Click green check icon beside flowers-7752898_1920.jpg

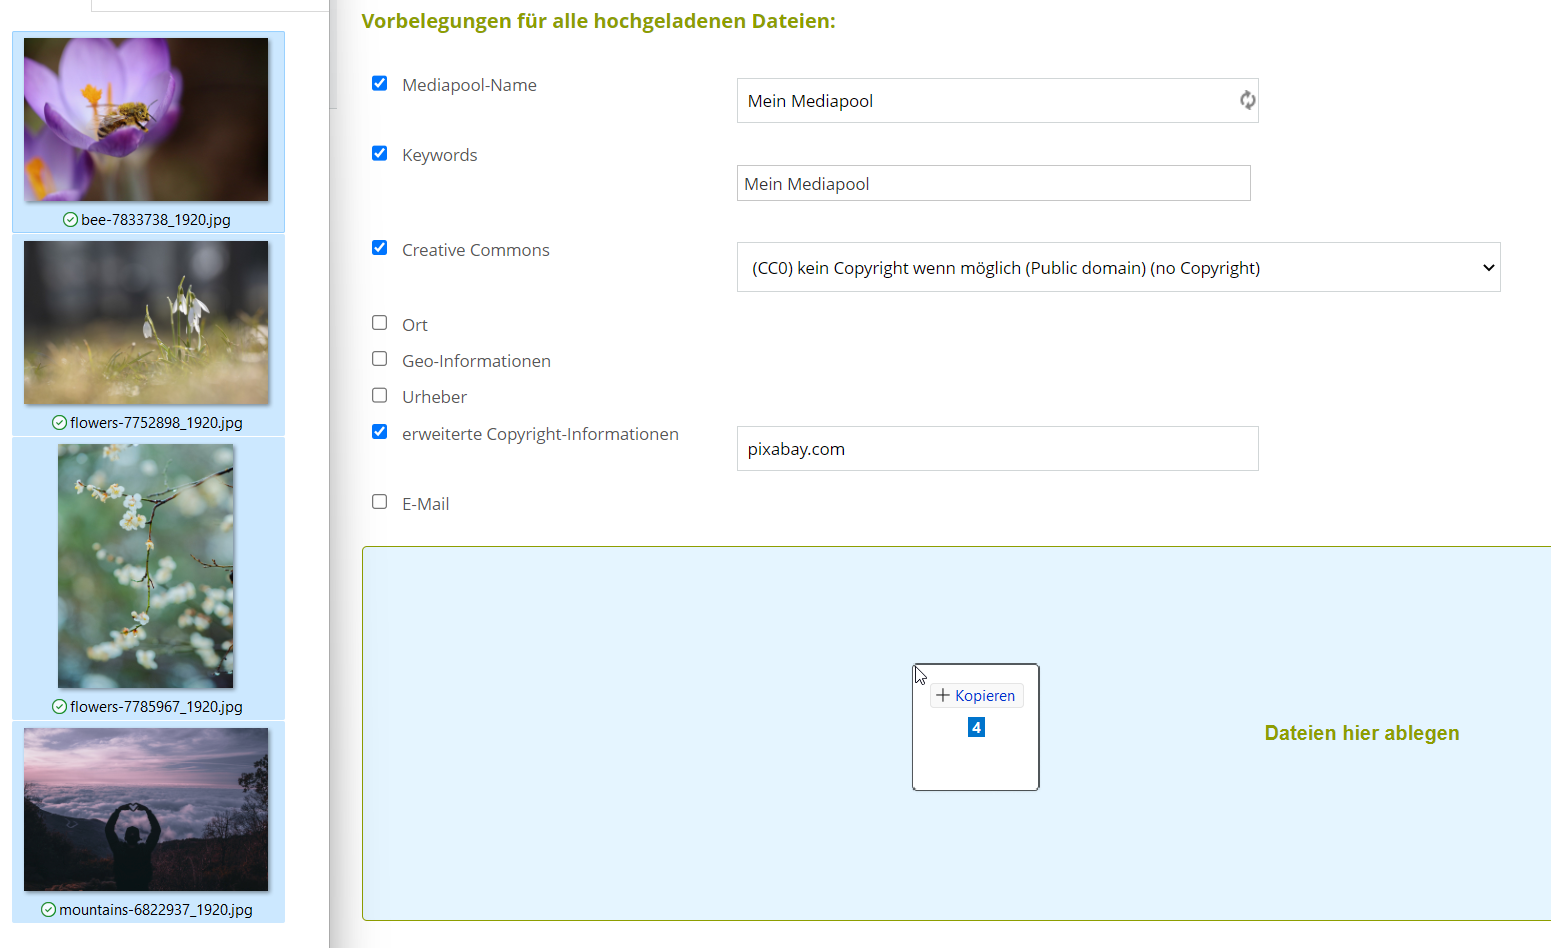coord(59,423)
